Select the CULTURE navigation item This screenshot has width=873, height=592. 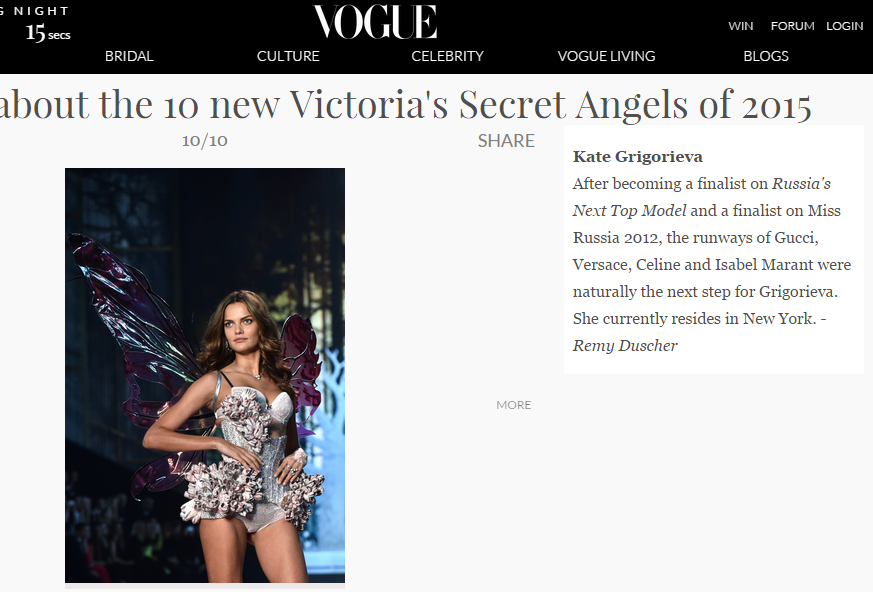coord(288,56)
